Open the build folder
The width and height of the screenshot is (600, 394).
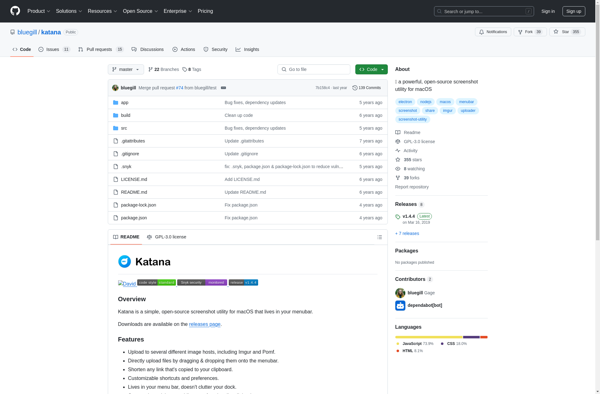(126, 115)
